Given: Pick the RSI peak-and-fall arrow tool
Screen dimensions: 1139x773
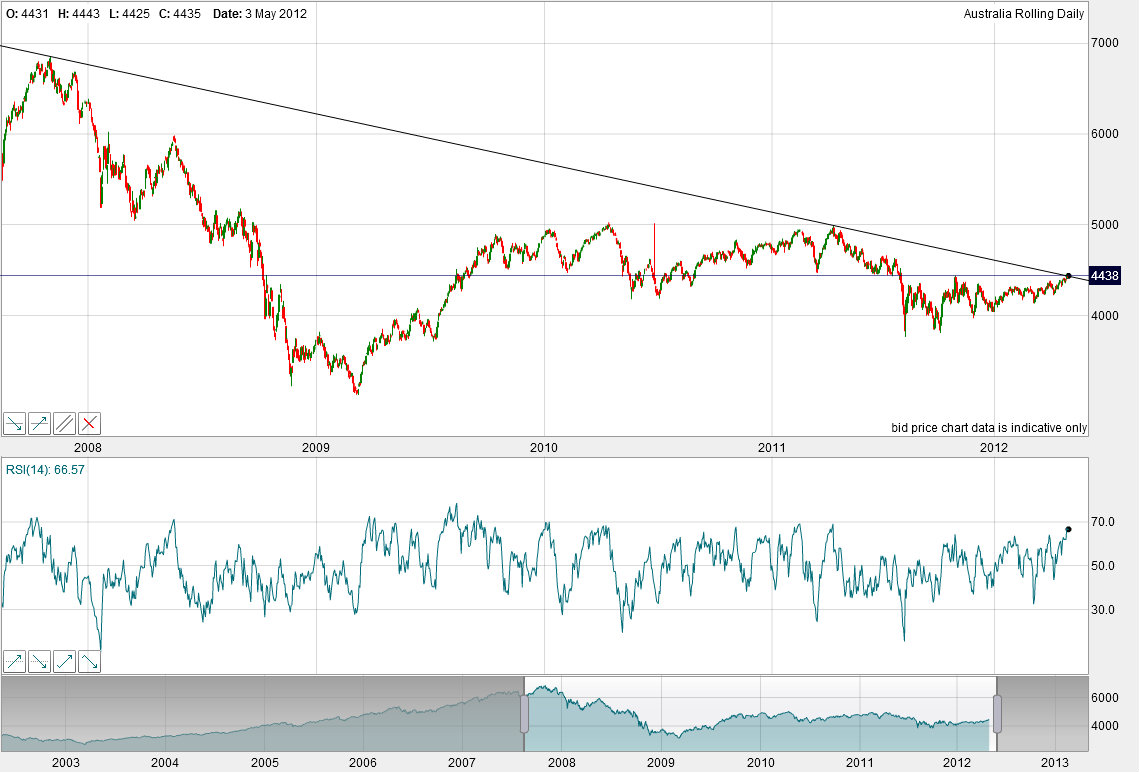Looking at the screenshot, I should click(90, 661).
